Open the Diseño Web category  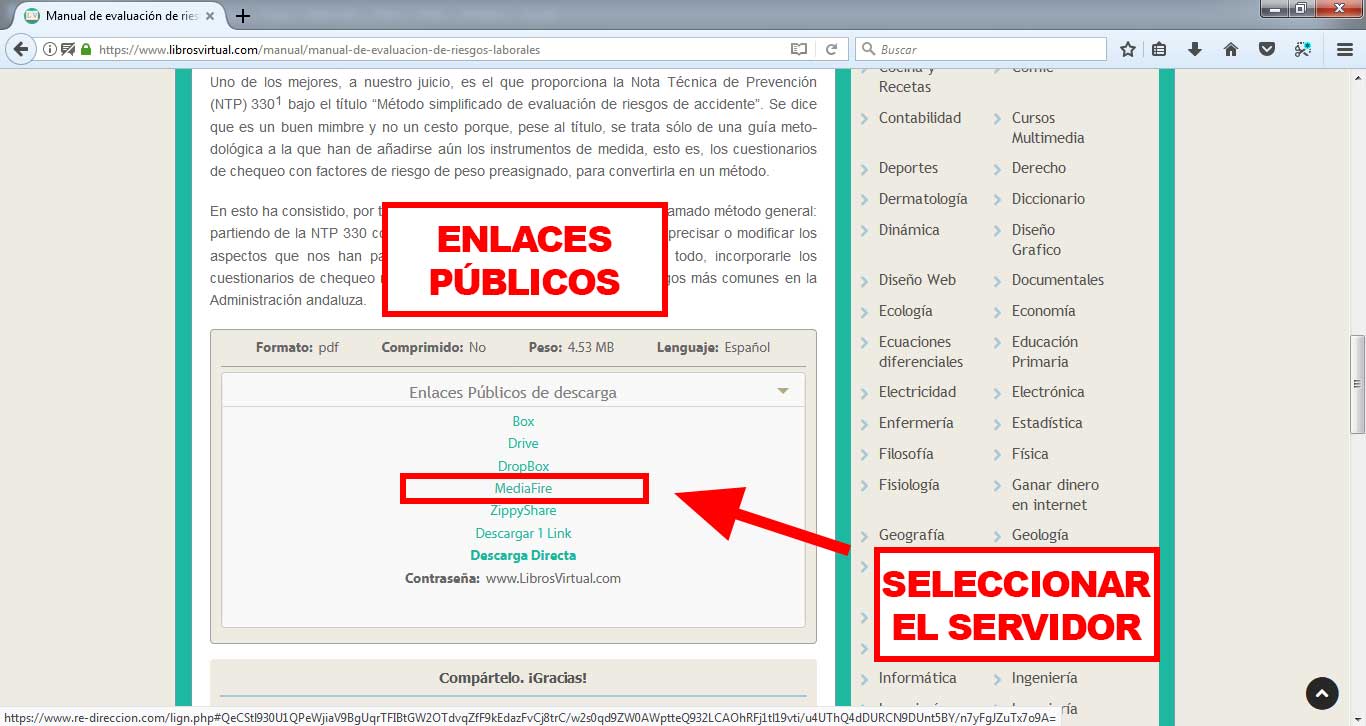(x=917, y=279)
